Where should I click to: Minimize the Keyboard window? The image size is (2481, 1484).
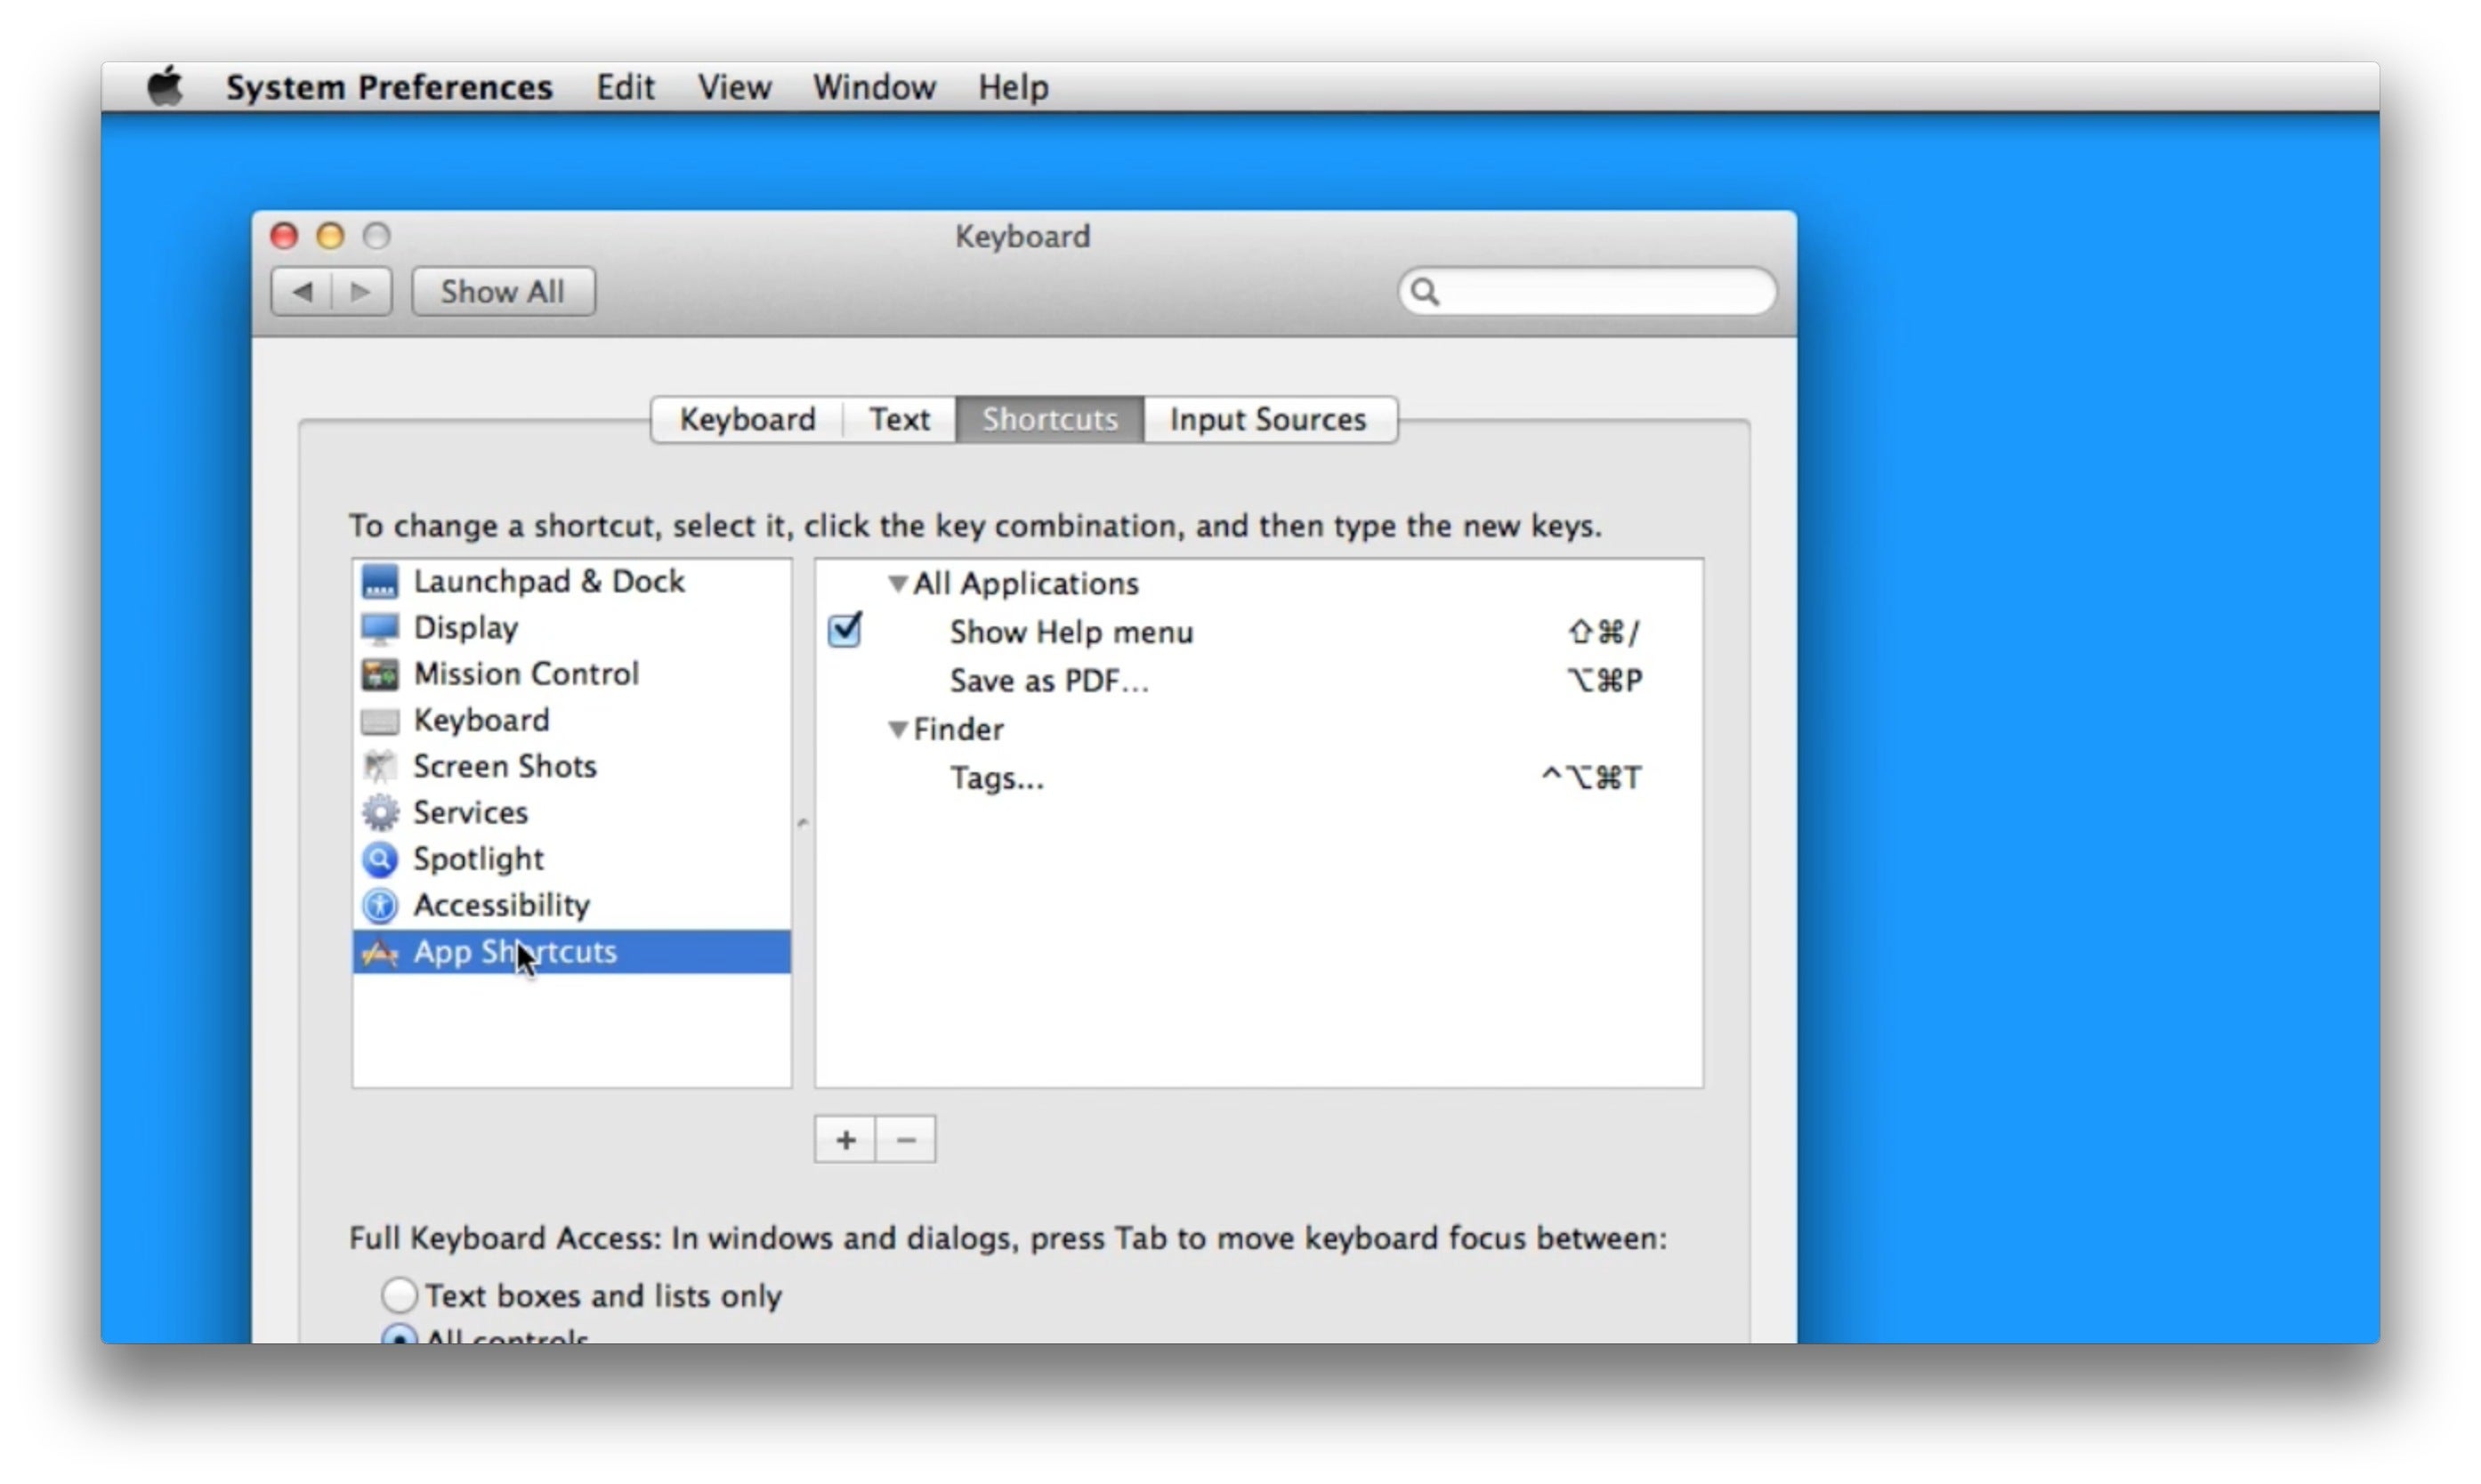point(330,236)
